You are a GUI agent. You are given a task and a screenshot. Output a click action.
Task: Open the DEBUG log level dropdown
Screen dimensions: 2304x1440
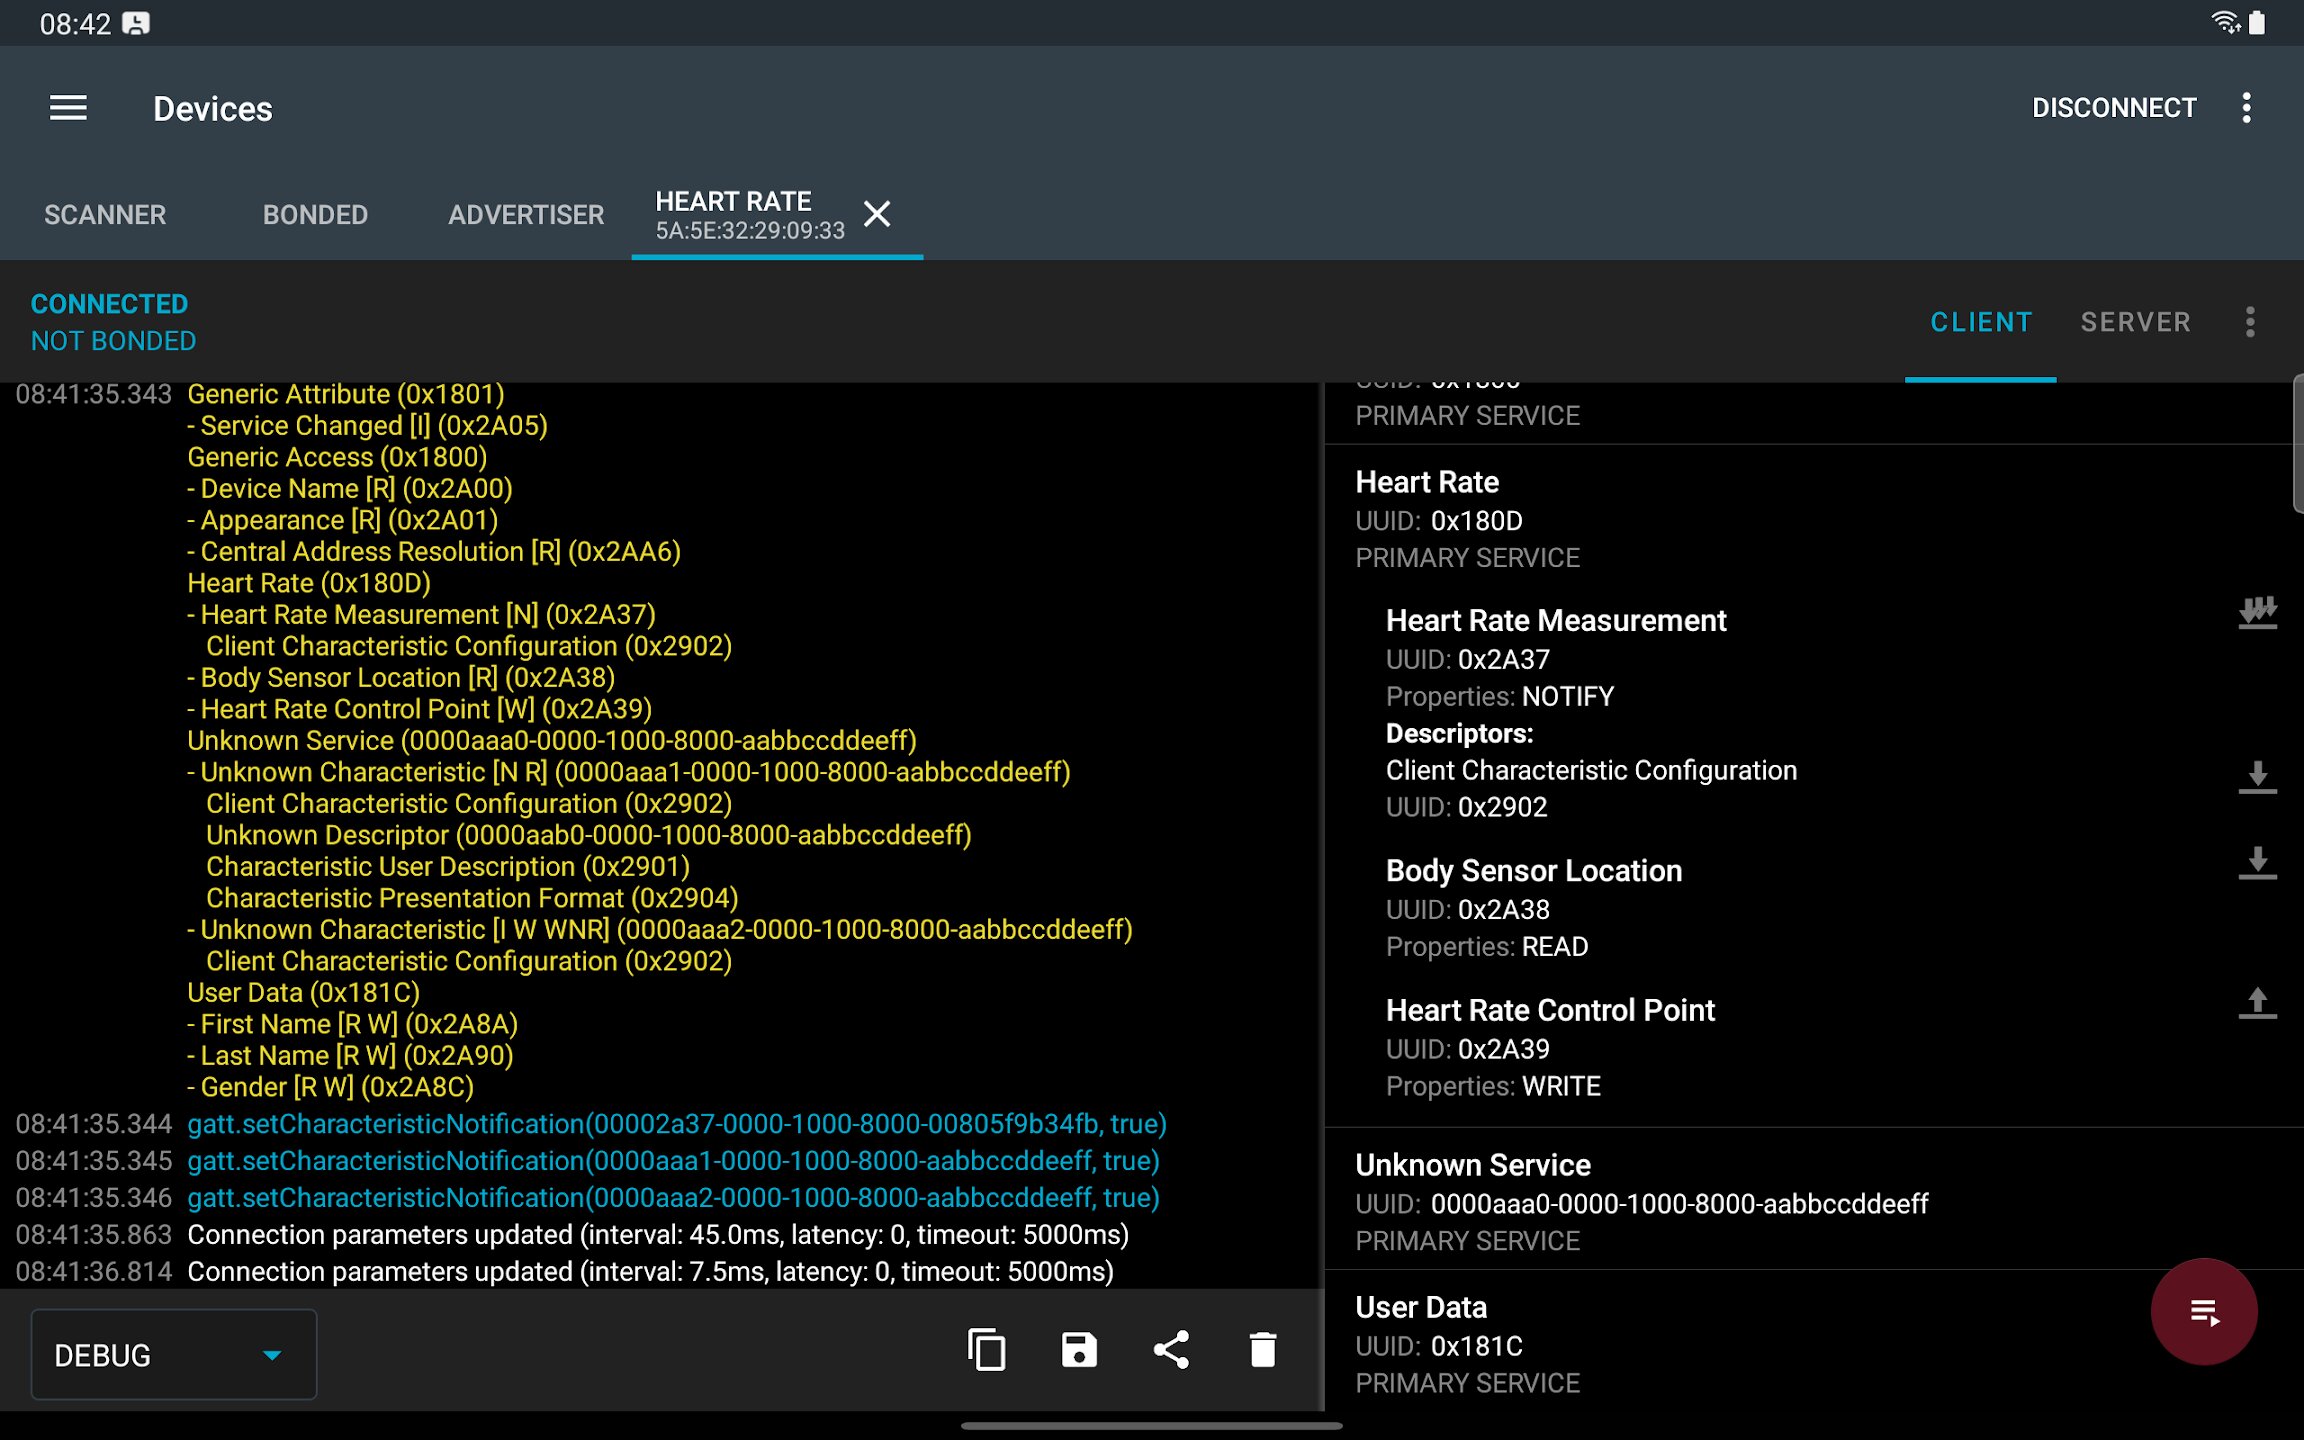(x=174, y=1355)
